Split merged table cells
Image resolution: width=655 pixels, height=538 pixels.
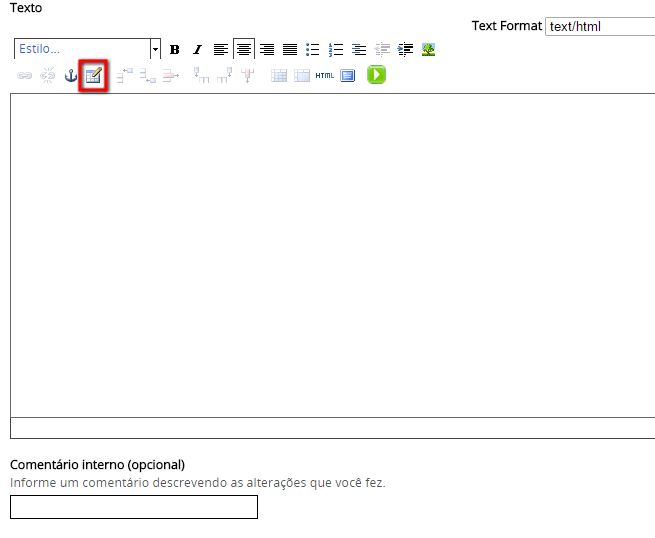click(279, 76)
